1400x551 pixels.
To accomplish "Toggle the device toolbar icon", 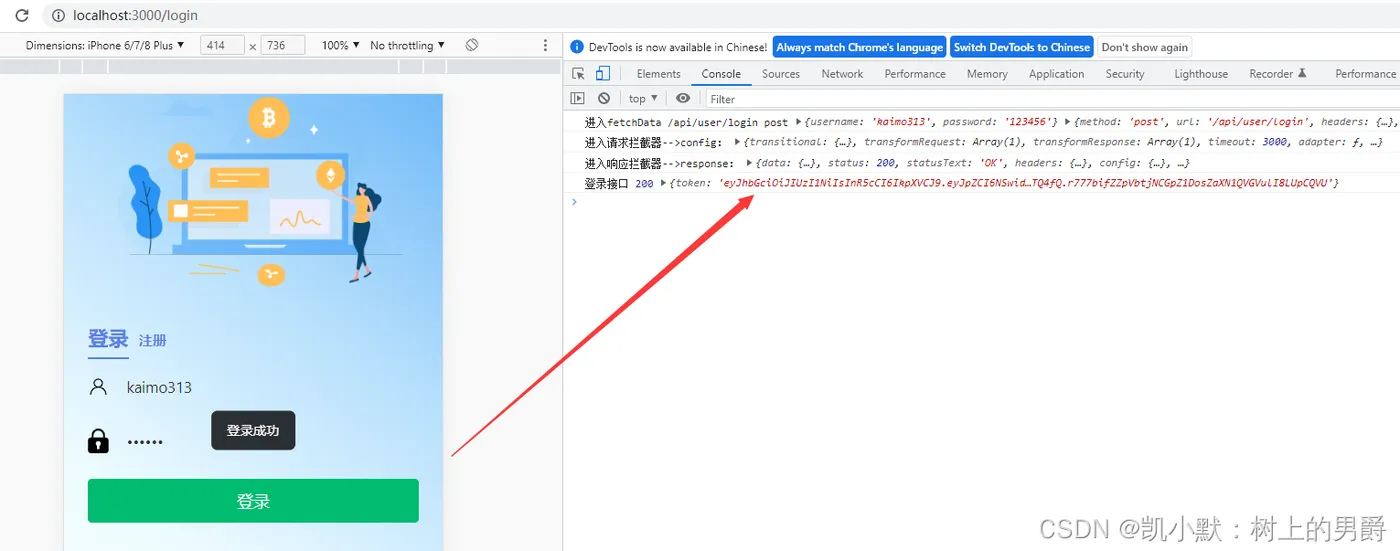I will click(x=603, y=73).
